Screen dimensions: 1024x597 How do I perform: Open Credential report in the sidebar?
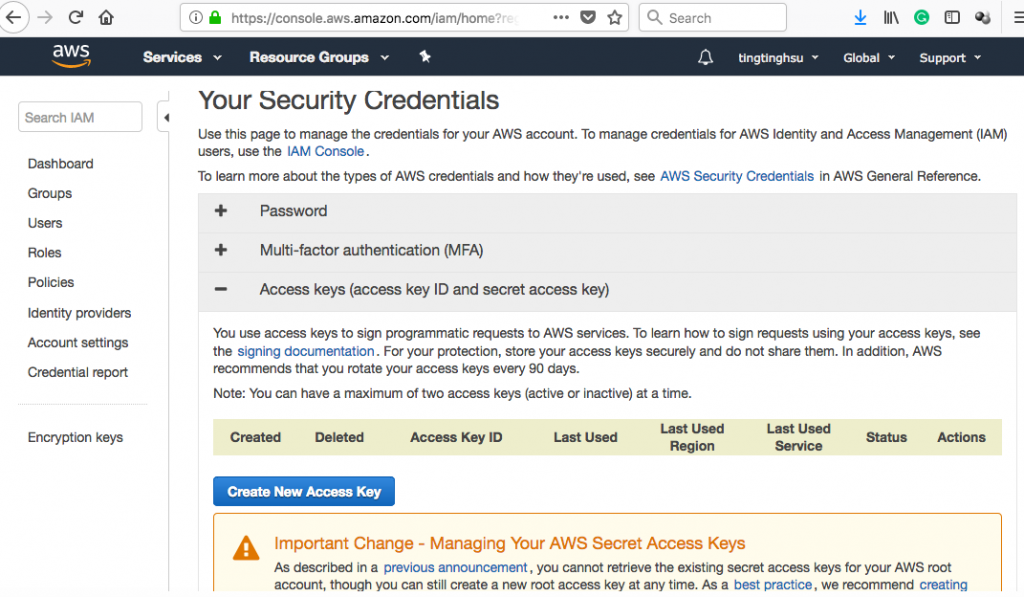[78, 372]
